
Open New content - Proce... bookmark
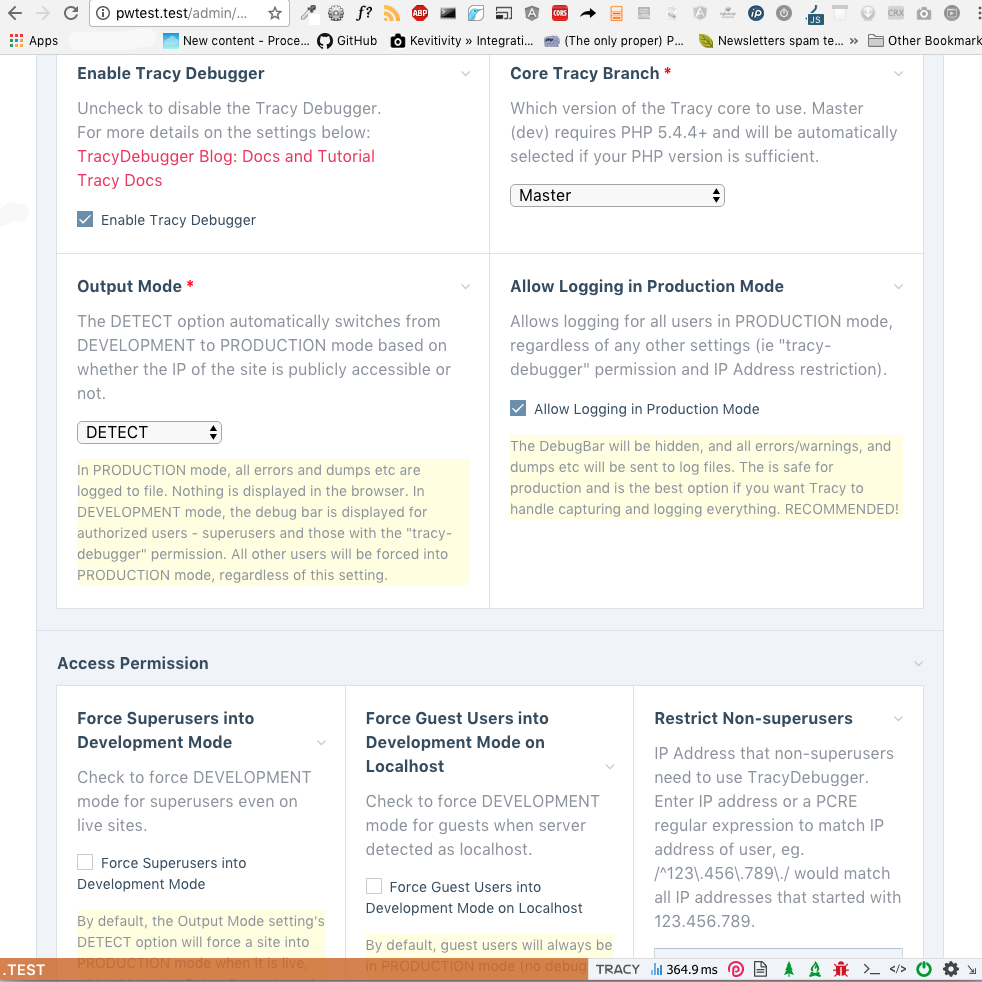(x=236, y=41)
